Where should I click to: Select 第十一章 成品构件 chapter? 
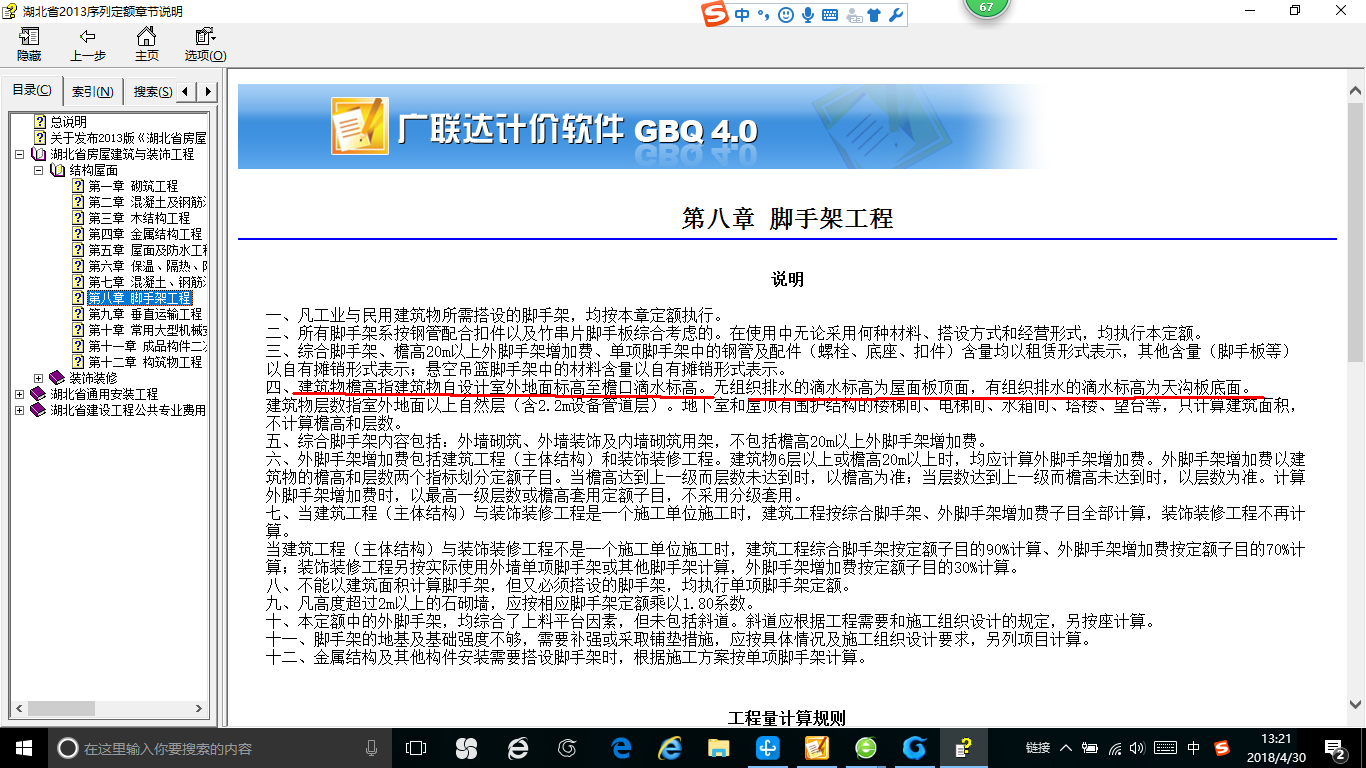pyautogui.click(x=147, y=346)
